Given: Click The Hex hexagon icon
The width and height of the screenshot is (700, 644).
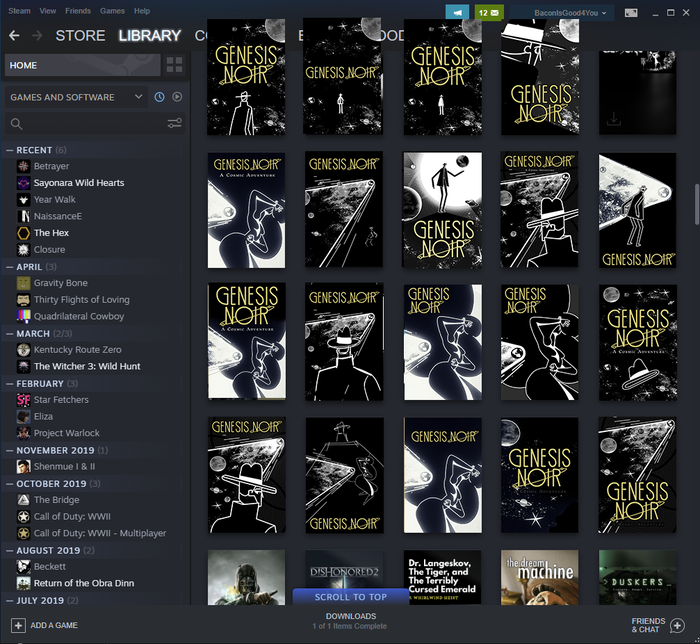Looking at the screenshot, I should coord(24,233).
